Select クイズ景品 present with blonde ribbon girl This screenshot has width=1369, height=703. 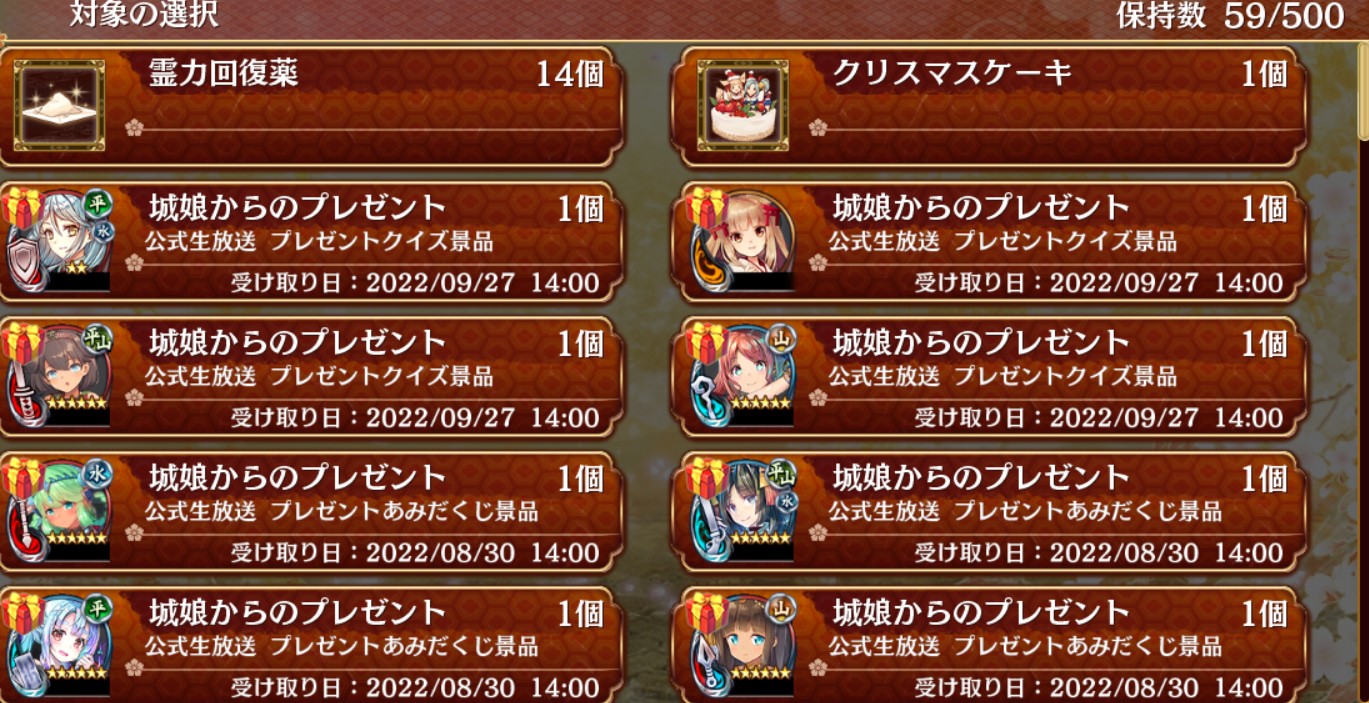click(994, 241)
